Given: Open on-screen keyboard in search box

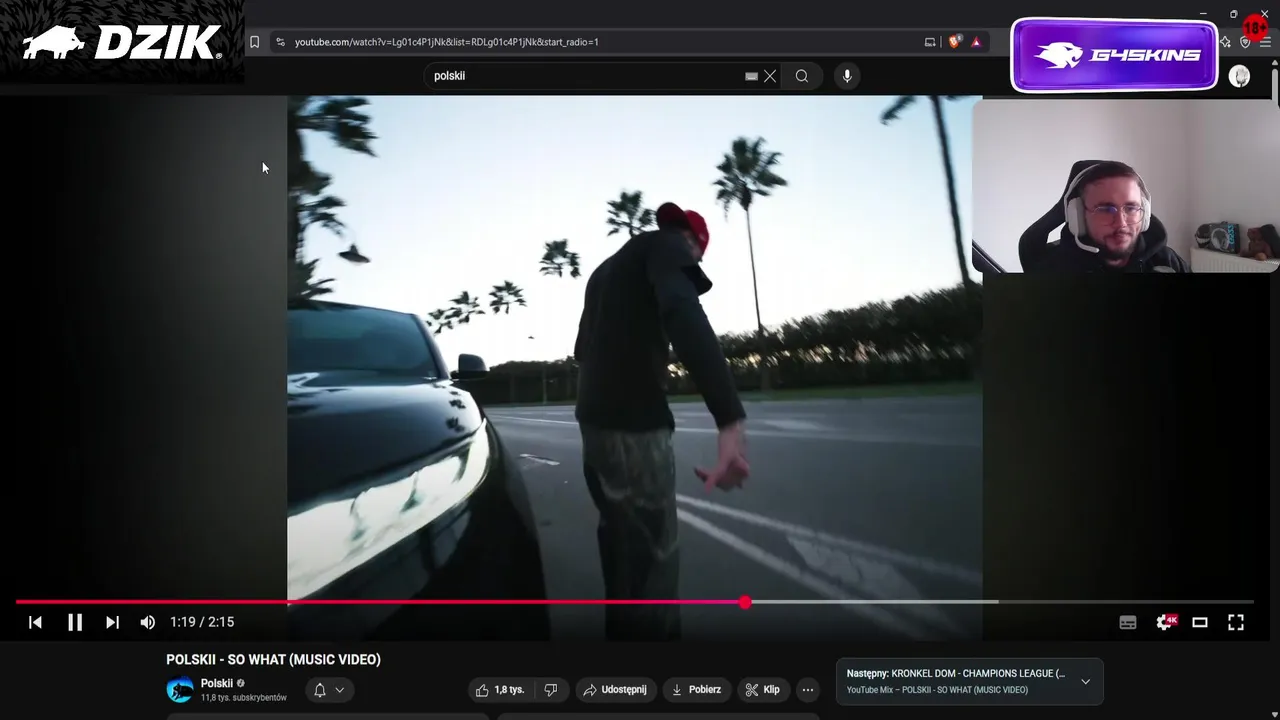Looking at the screenshot, I should click(751, 76).
